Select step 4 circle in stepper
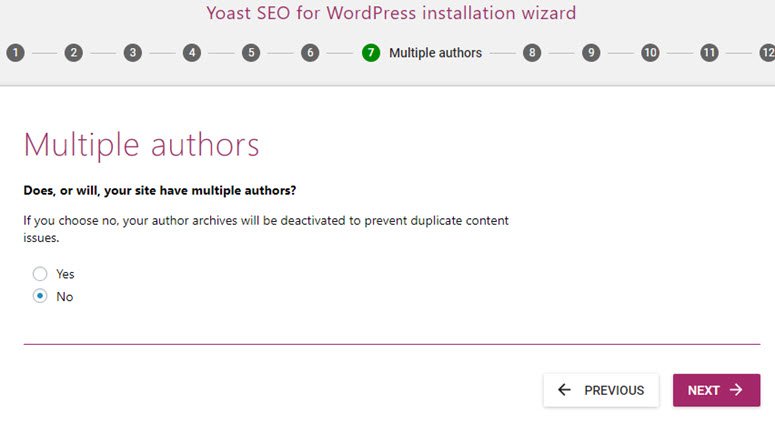Screen dimensions: 775x423 pyautogui.click(x=192, y=53)
